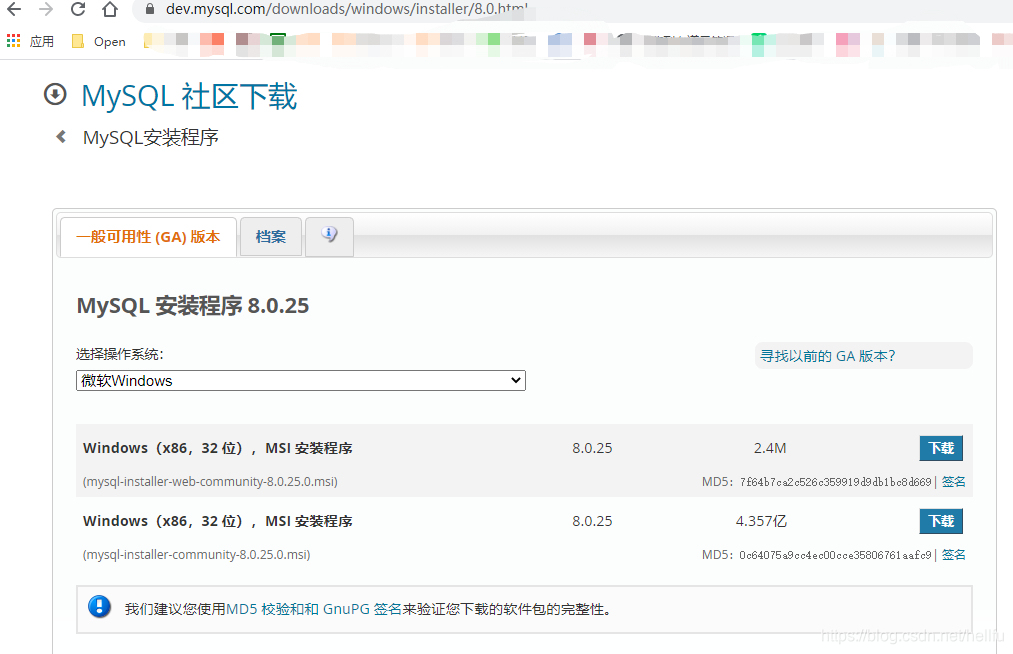
Task: Click version 8.0.25 in the 2.4M row
Action: (592, 448)
